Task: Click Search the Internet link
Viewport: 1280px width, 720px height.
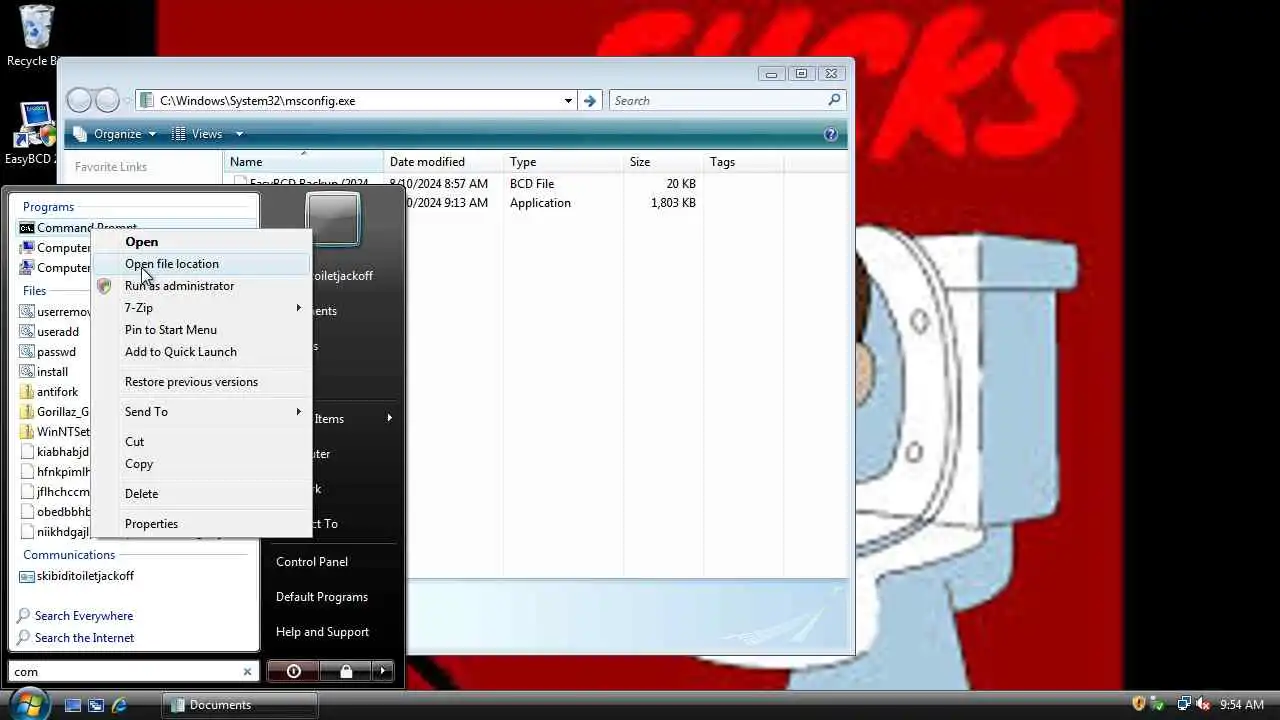Action: click(84, 638)
